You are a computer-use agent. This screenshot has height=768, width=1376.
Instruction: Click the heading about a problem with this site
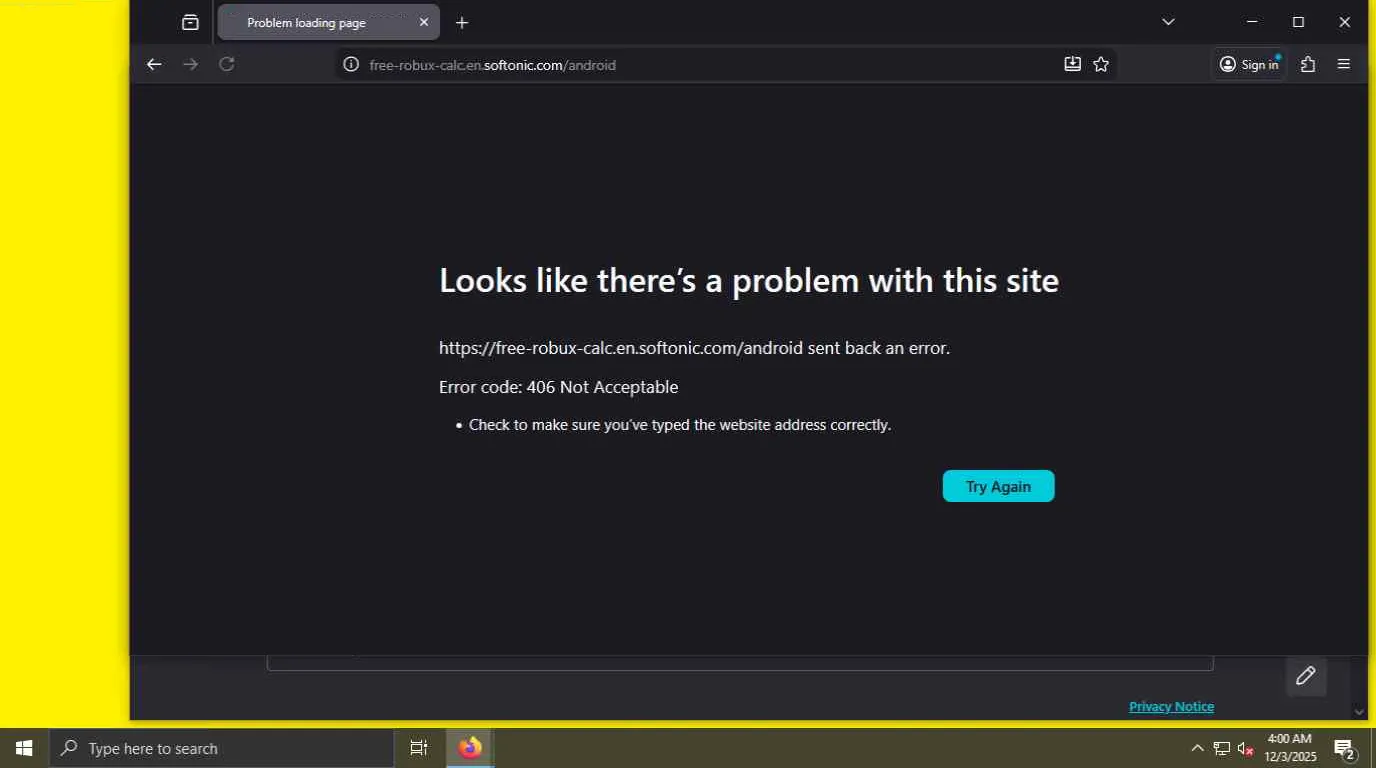click(x=749, y=280)
